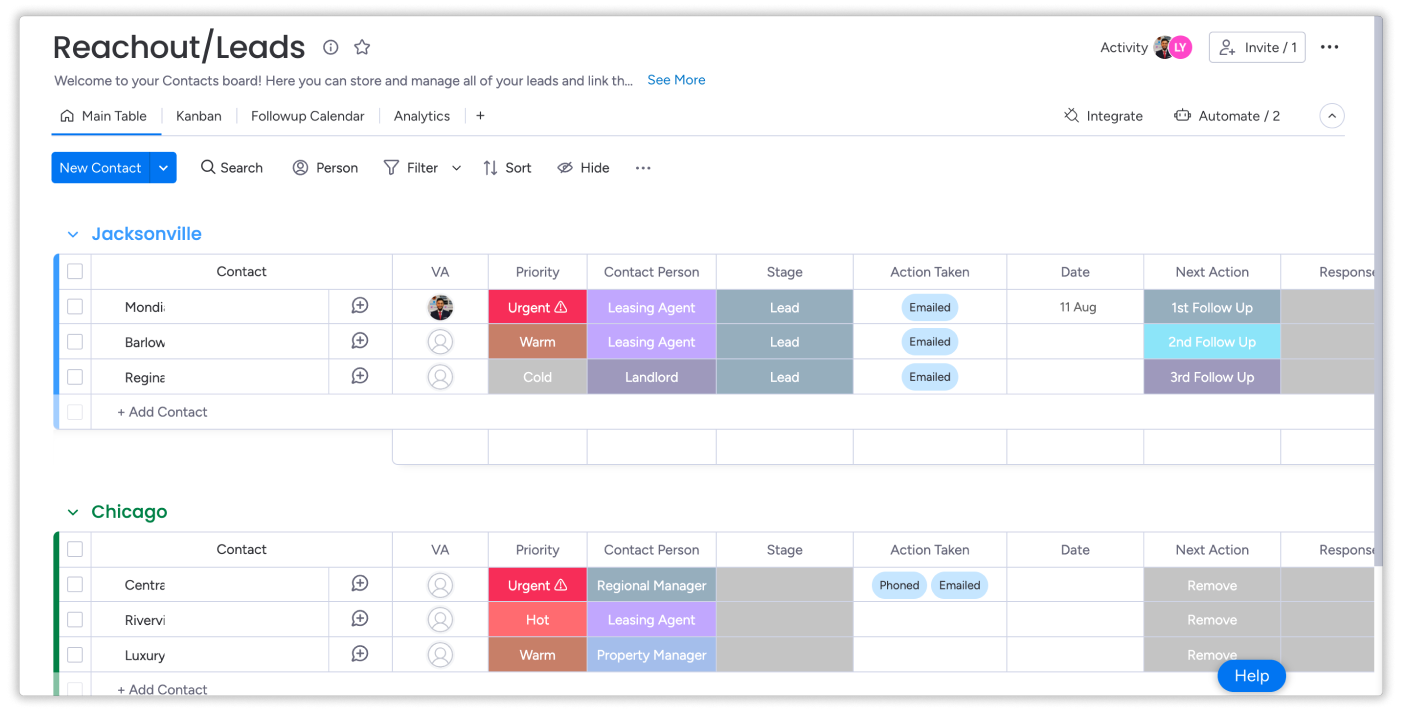Select all contacts in Jacksonville group
This screenshot has width=1408, height=724.
tap(75, 271)
